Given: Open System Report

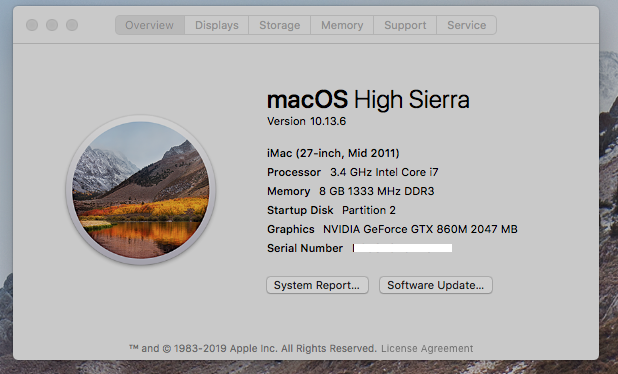Looking at the screenshot, I should coord(317,285).
